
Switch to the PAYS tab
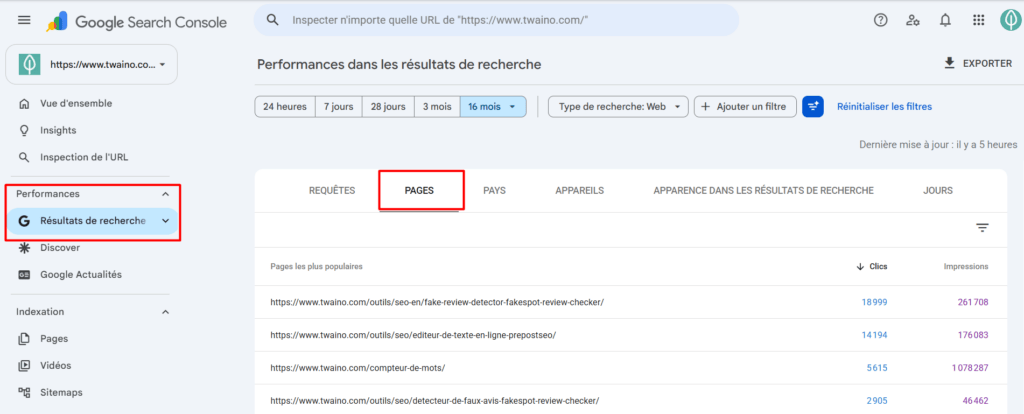click(x=494, y=191)
